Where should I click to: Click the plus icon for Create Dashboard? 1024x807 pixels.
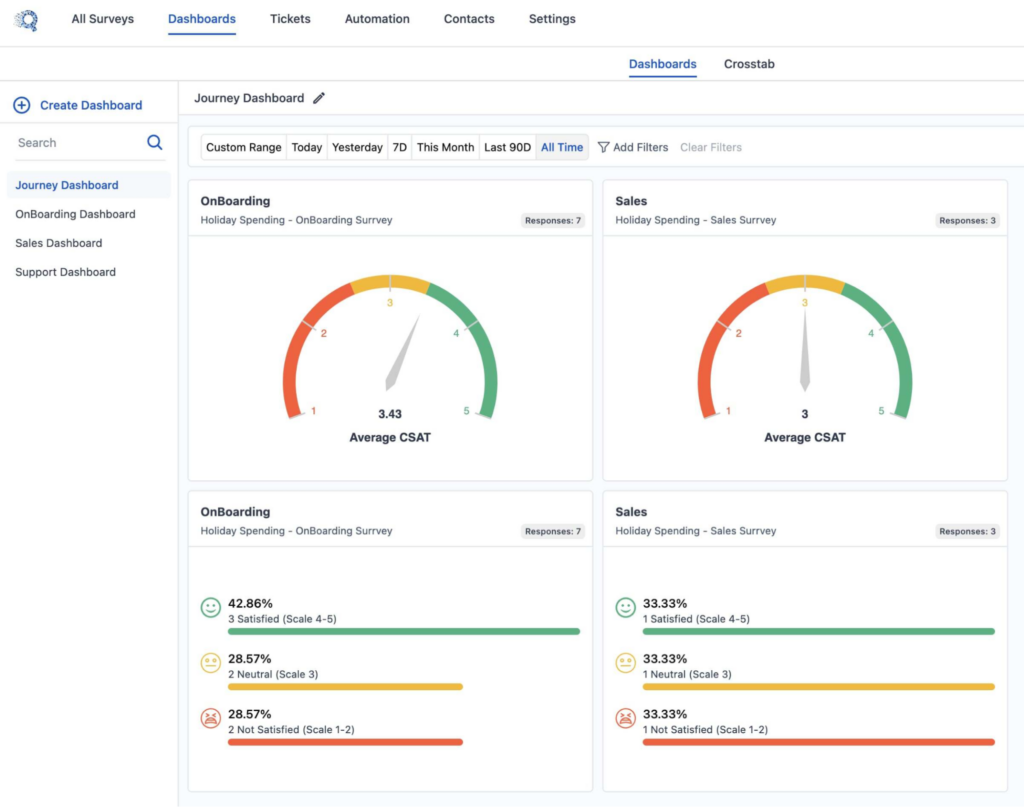(x=21, y=105)
